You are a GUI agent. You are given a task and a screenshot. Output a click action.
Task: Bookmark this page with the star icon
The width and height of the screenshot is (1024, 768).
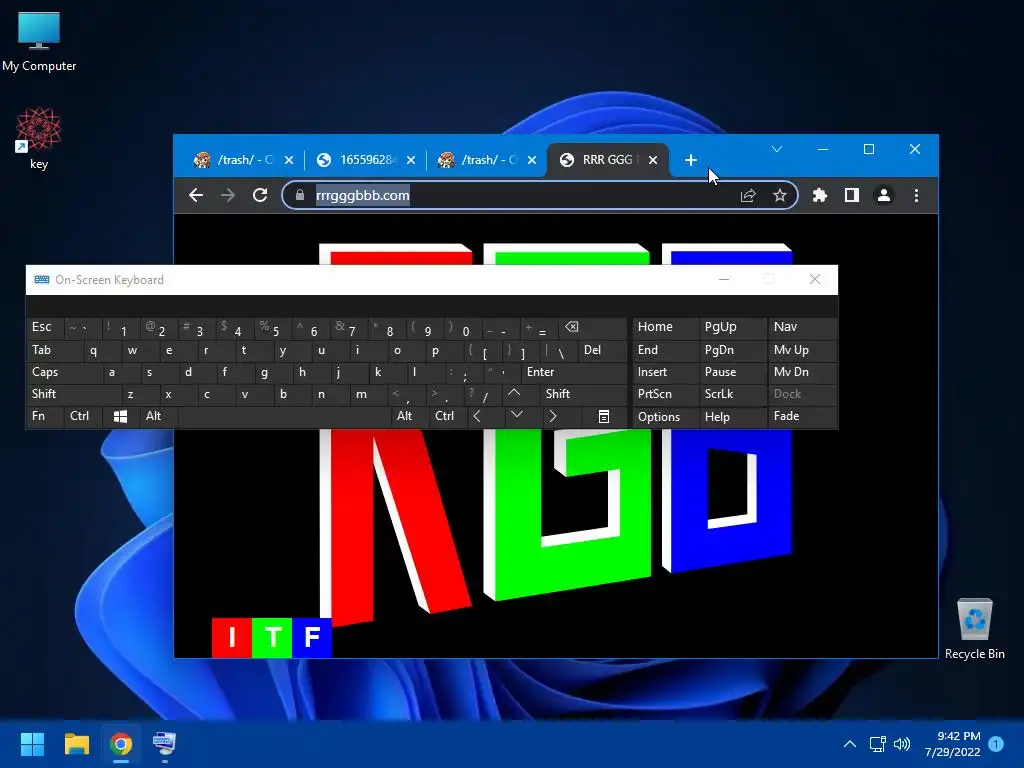tap(780, 195)
